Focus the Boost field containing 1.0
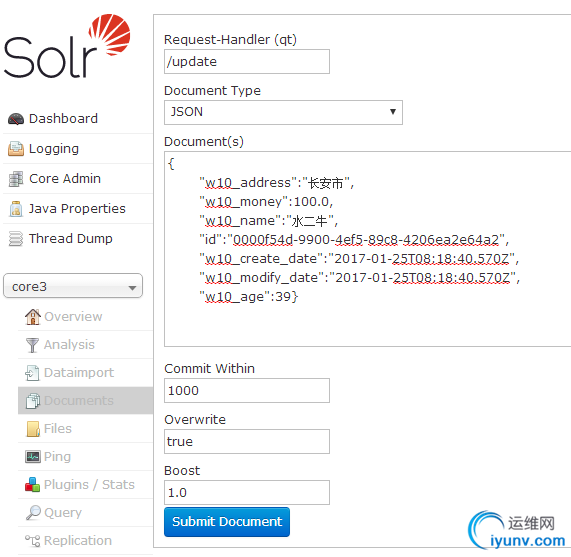 247,493
